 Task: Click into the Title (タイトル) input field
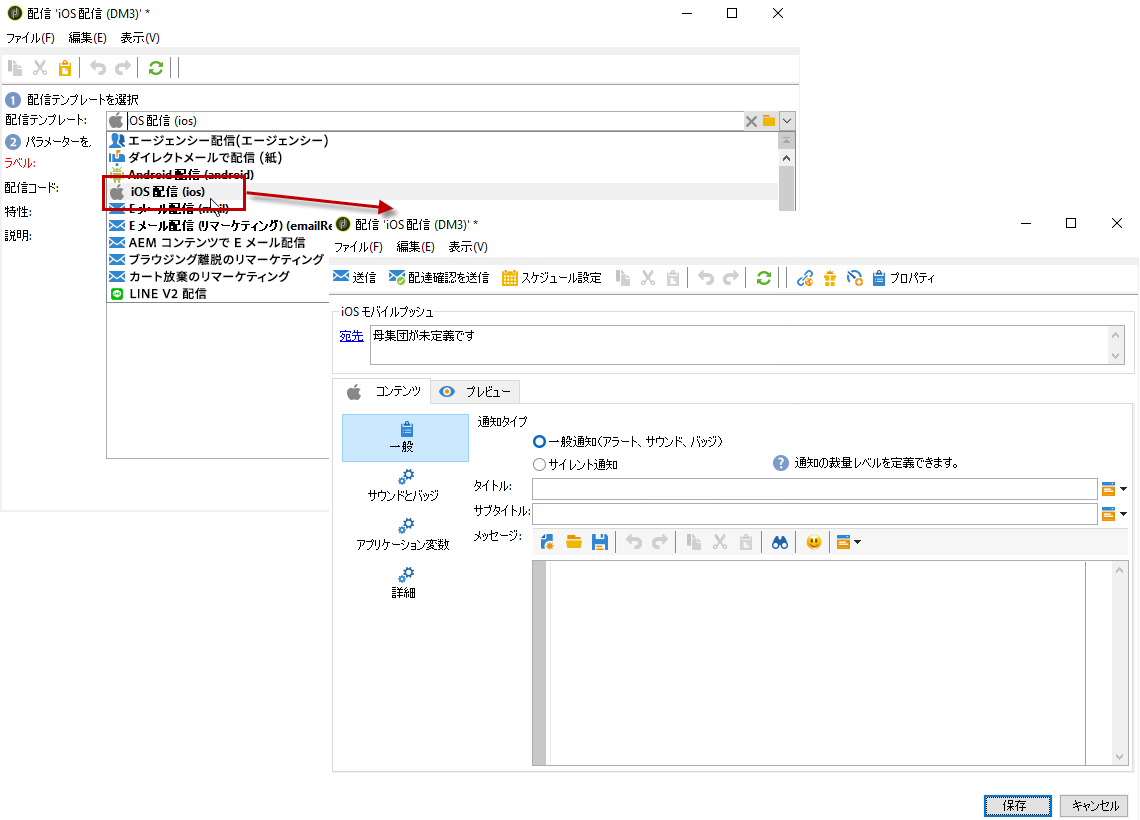pos(814,489)
